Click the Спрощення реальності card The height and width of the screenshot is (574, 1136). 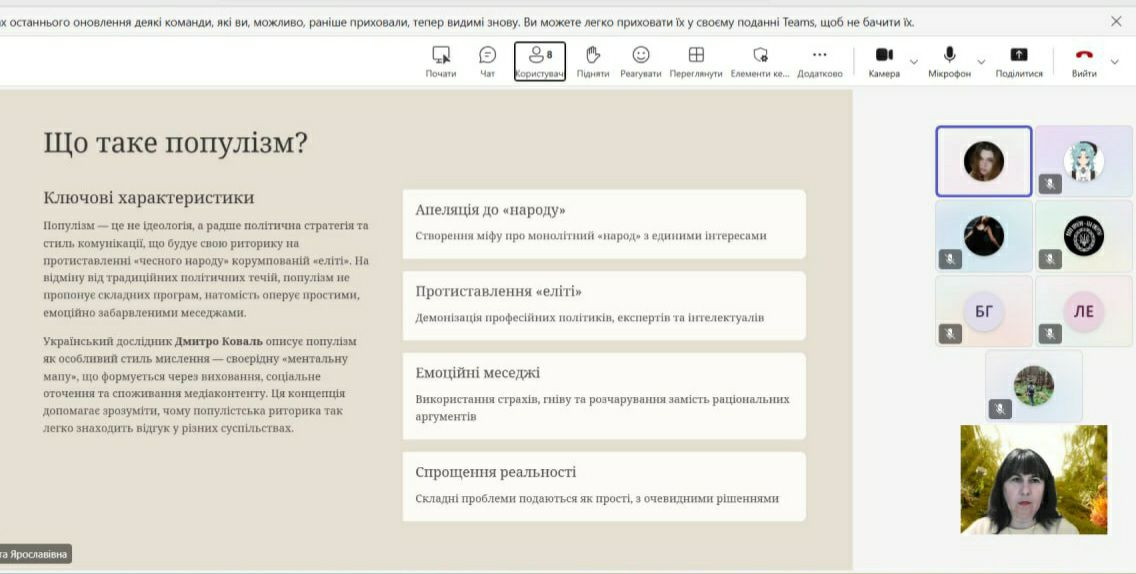click(x=604, y=486)
